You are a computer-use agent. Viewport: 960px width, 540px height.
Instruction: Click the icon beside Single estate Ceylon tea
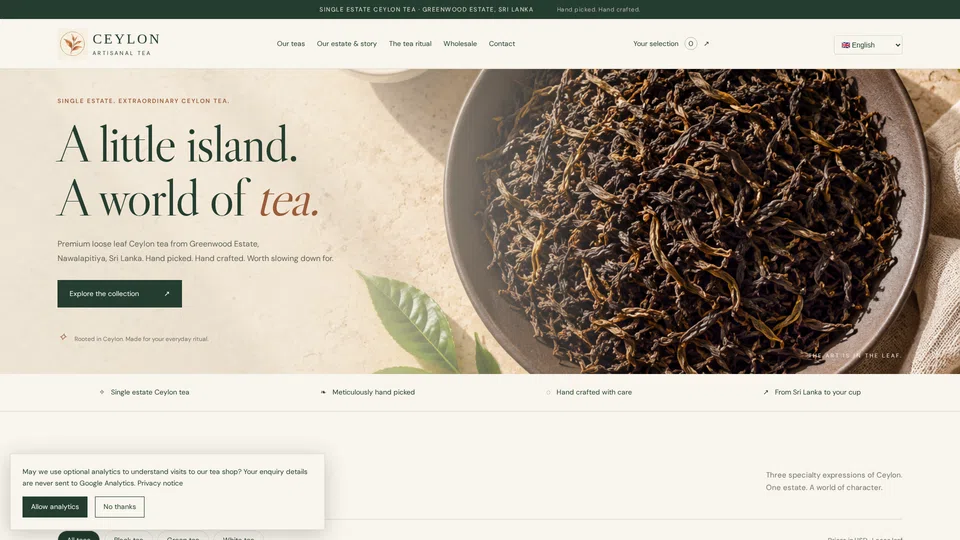tap(102, 392)
